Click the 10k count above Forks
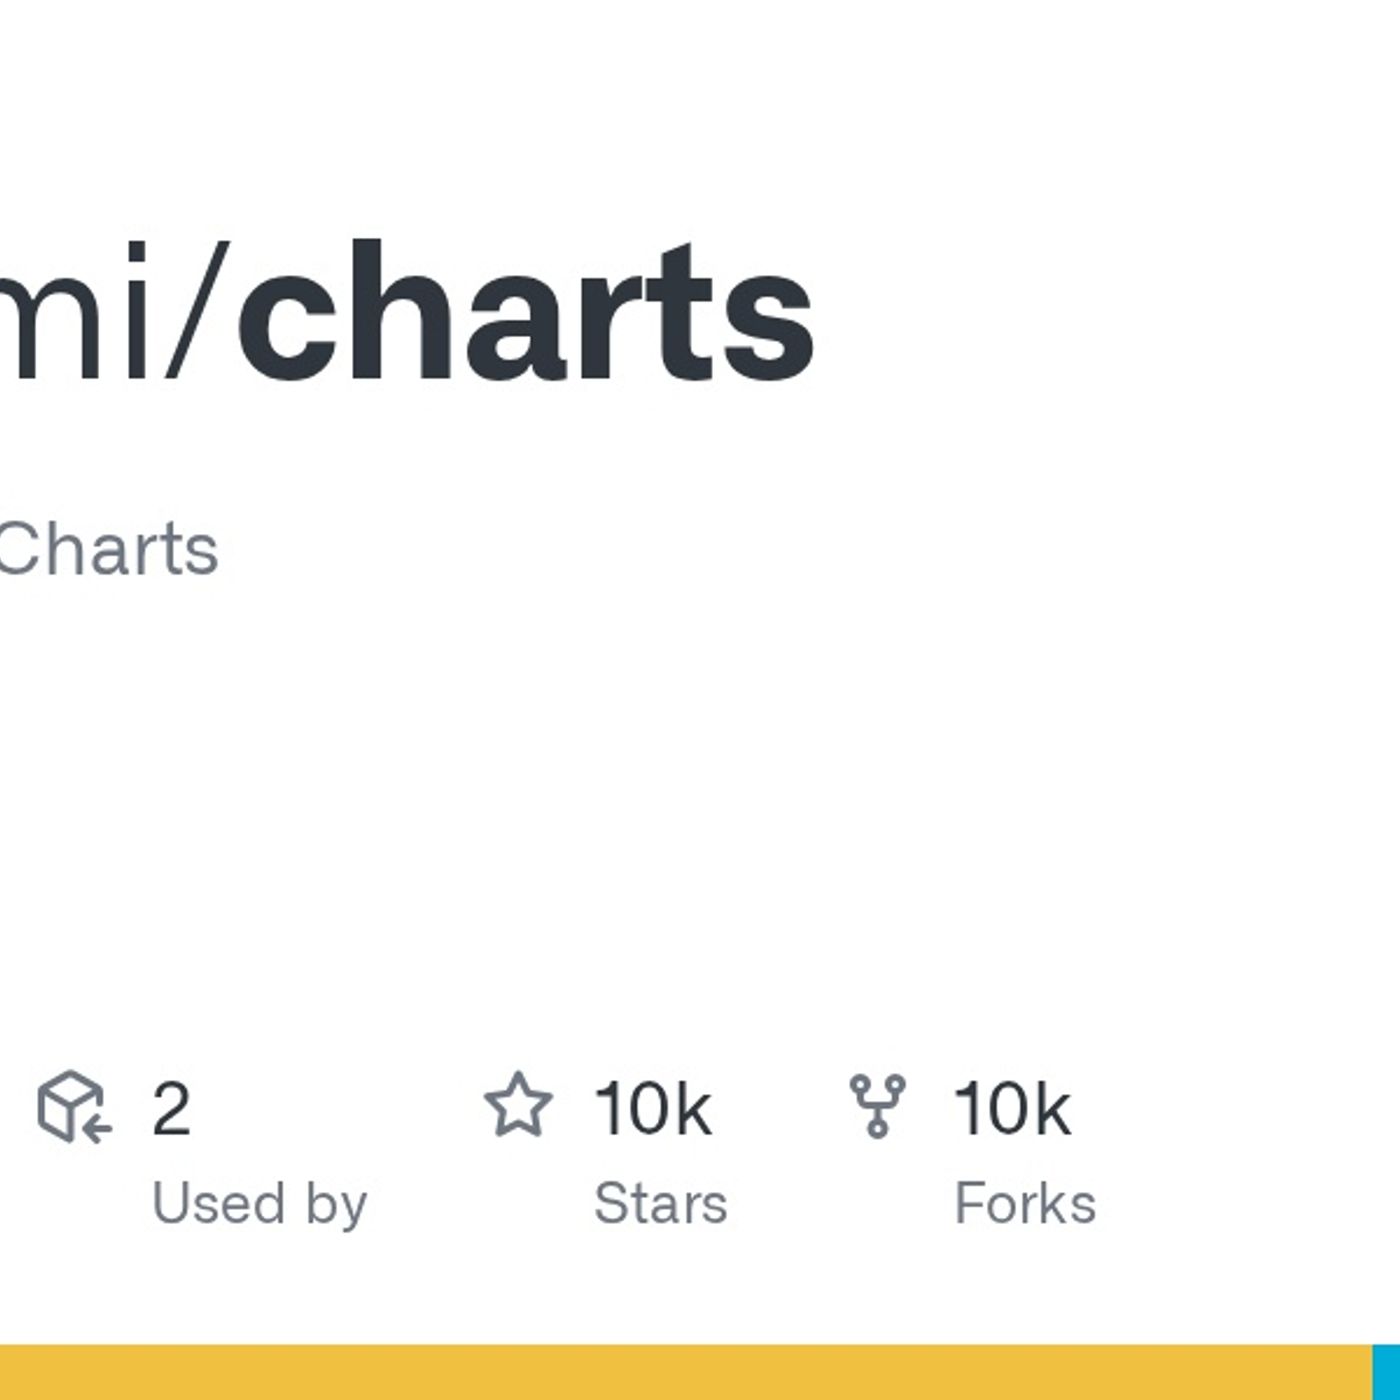 [1012, 1109]
